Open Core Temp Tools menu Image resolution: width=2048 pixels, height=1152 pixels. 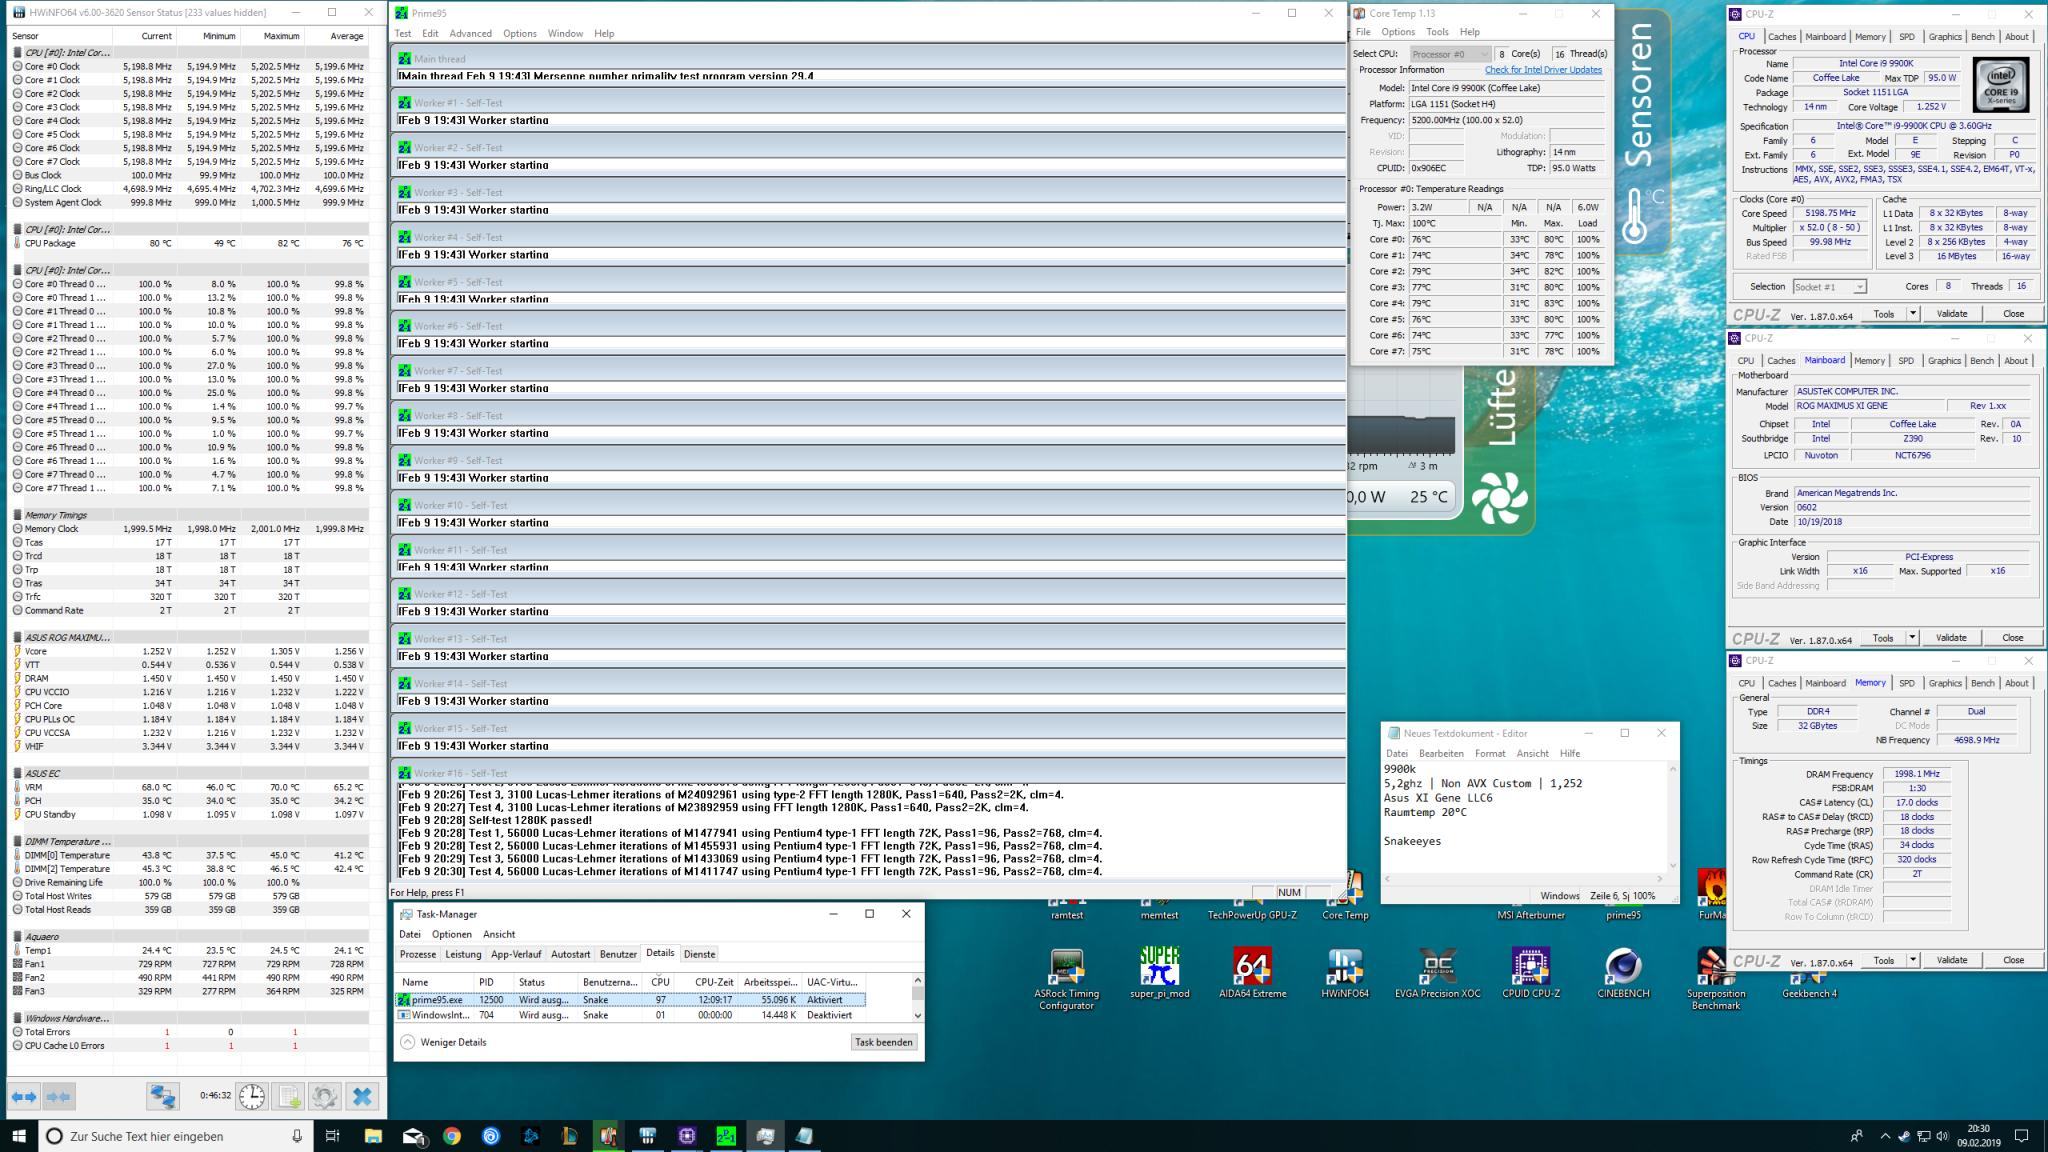tap(1437, 32)
